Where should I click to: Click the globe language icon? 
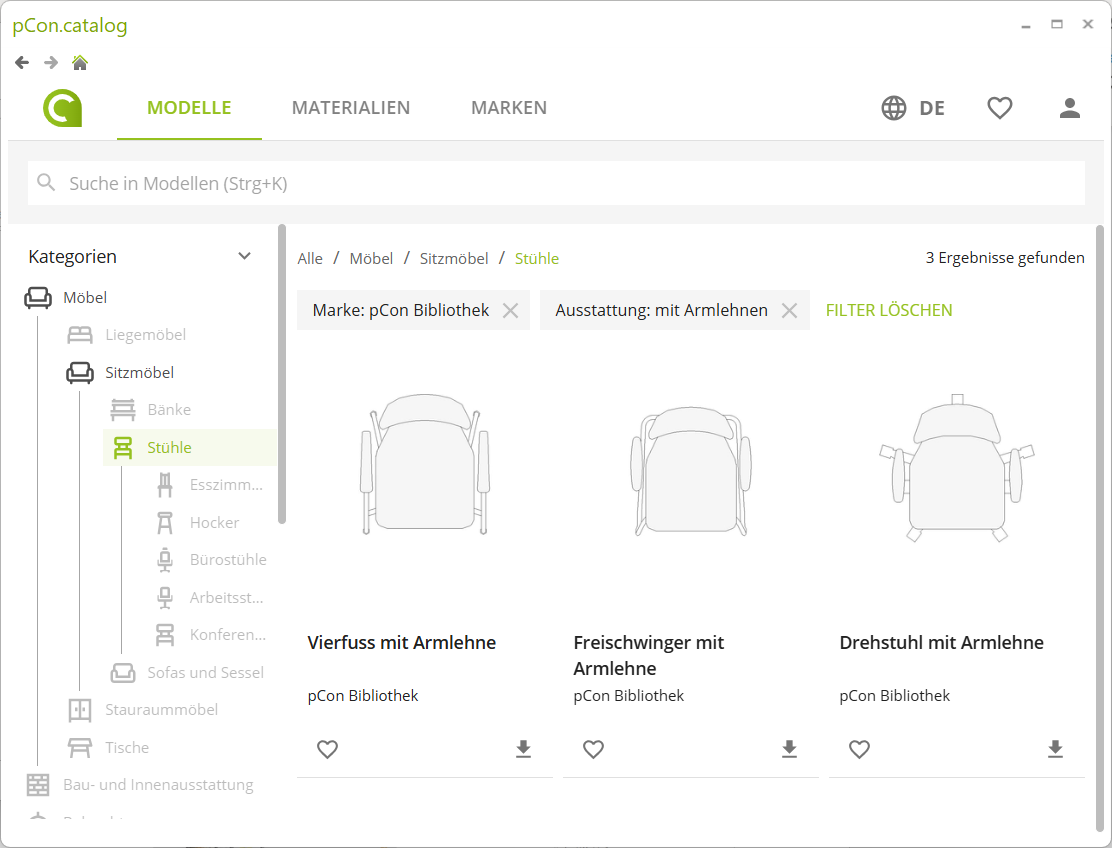pos(894,108)
